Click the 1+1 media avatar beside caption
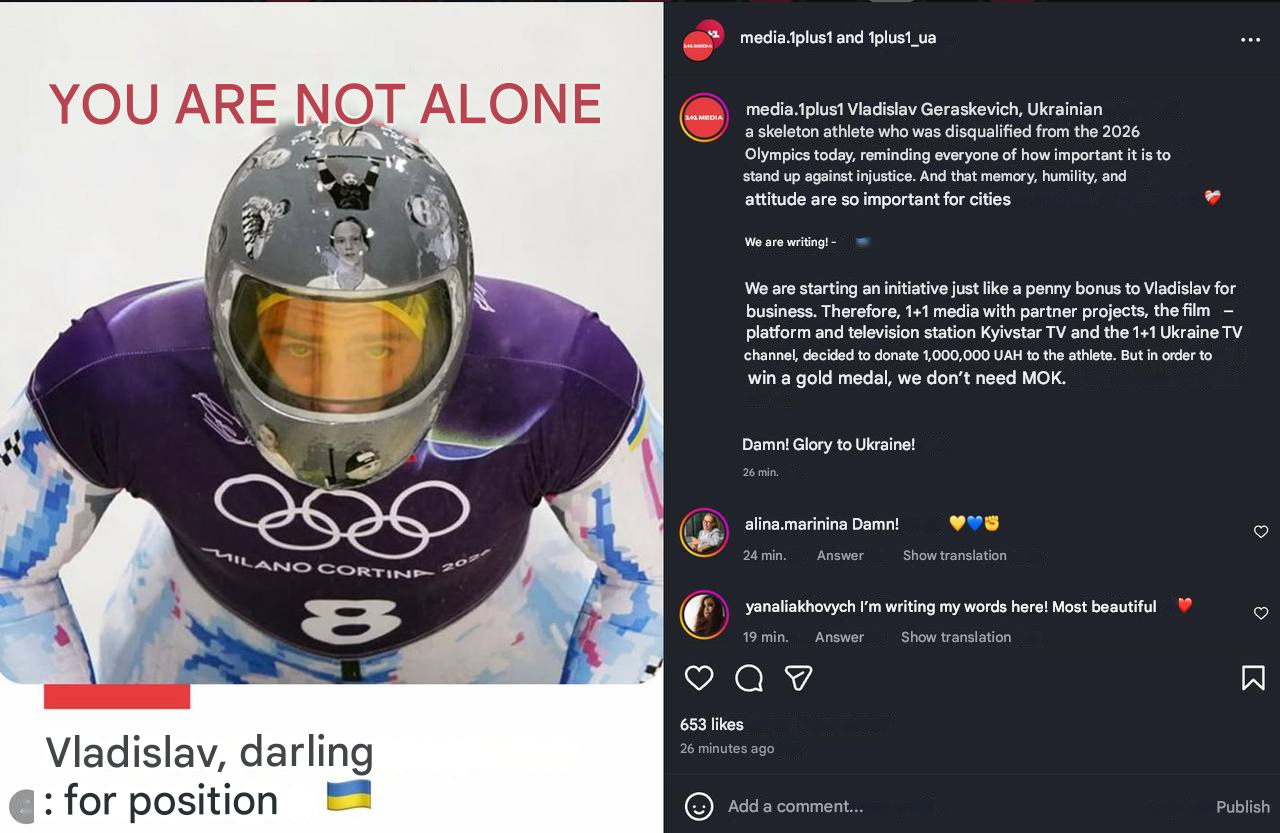Viewport: 1280px width, 833px height. [x=704, y=117]
